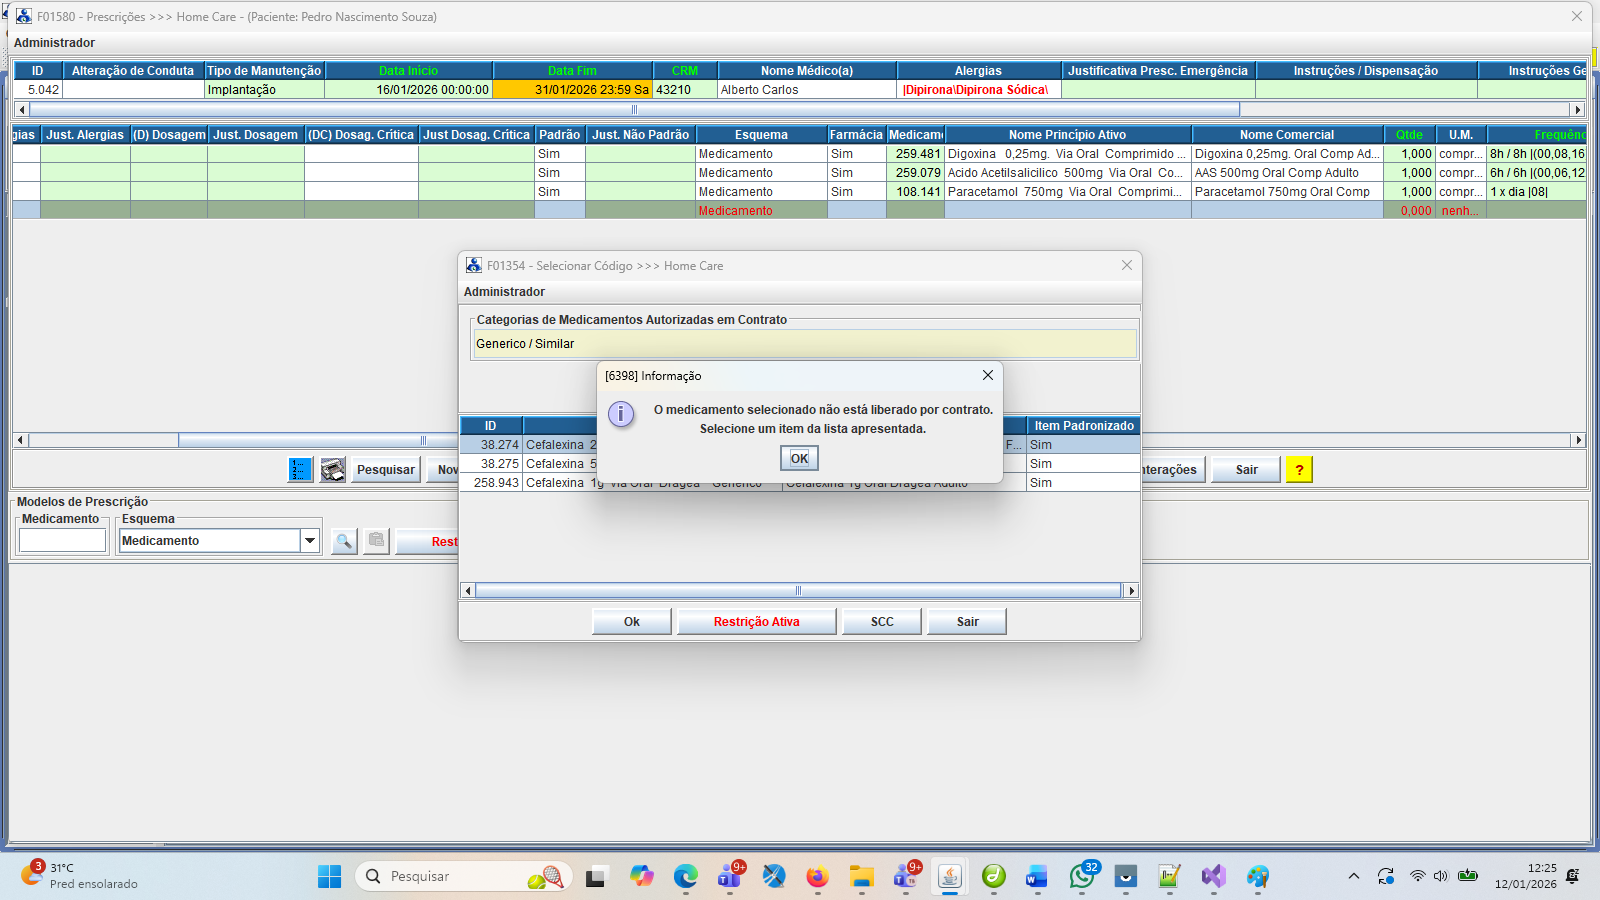
Task: Open the Visual Studio taskbar icon
Action: point(1213,877)
